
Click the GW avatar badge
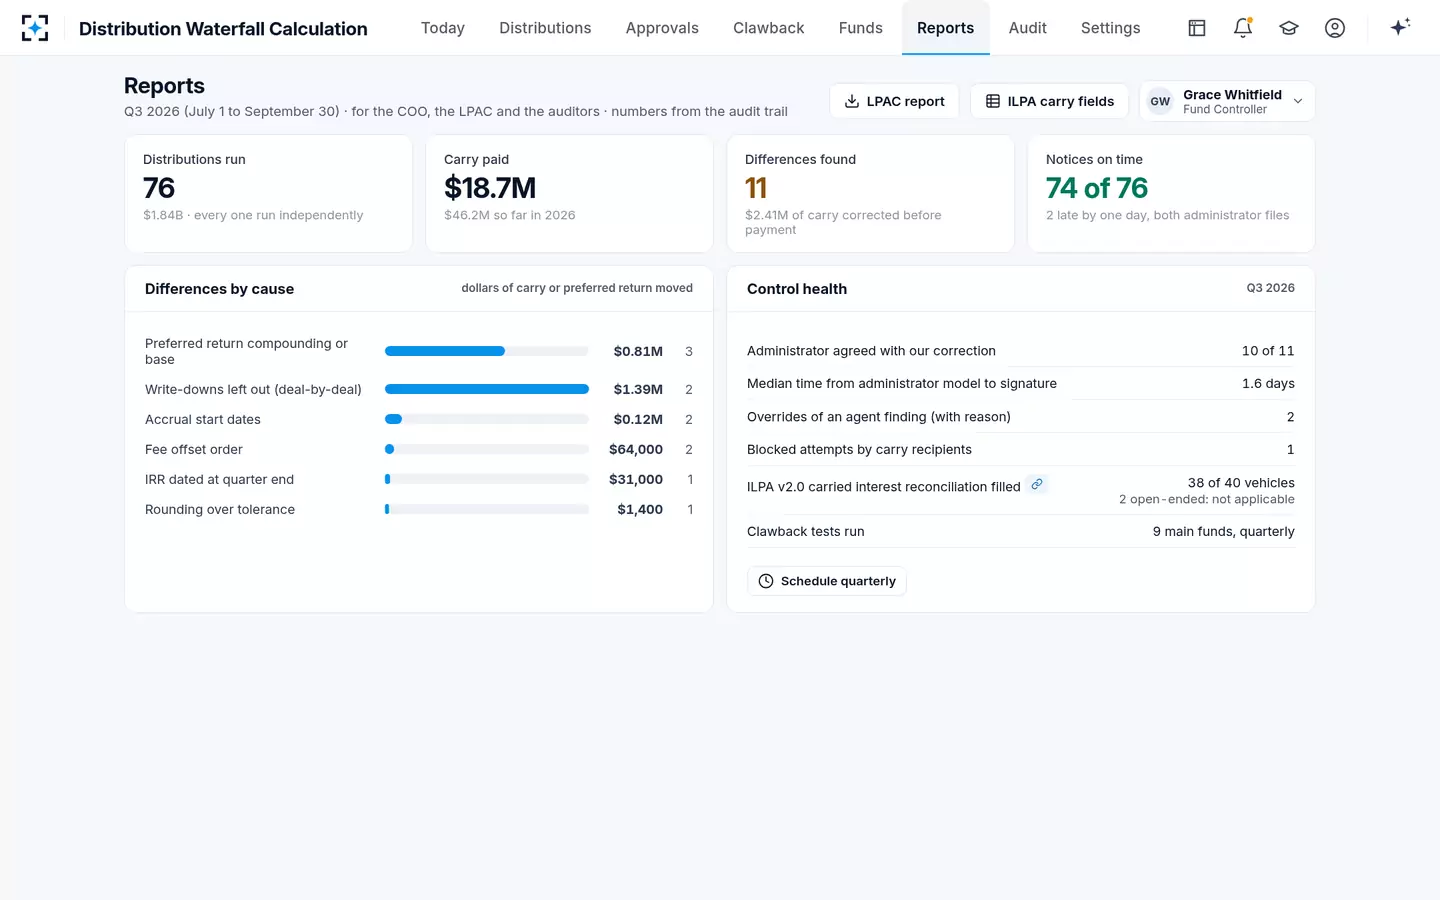pyautogui.click(x=1160, y=101)
